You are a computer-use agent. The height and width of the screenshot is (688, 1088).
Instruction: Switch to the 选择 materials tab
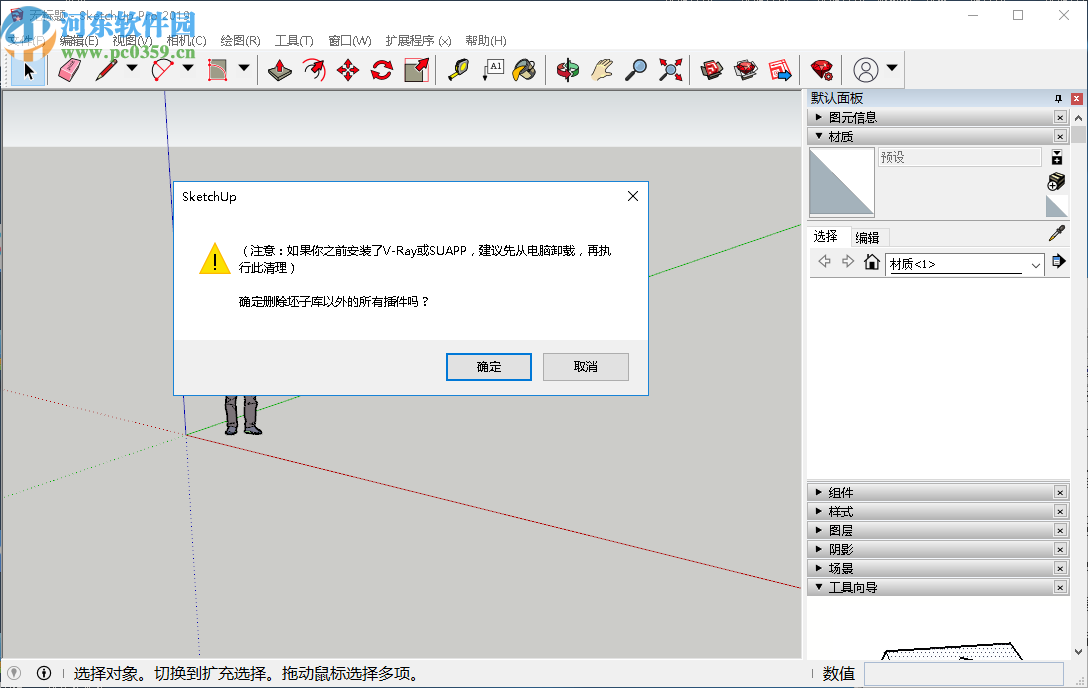pos(826,236)
